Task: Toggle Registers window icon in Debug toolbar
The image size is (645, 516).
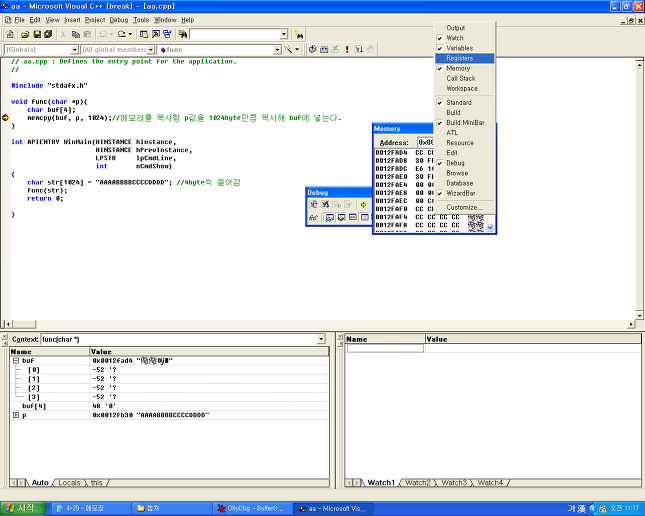Action: tap(353, 217)
